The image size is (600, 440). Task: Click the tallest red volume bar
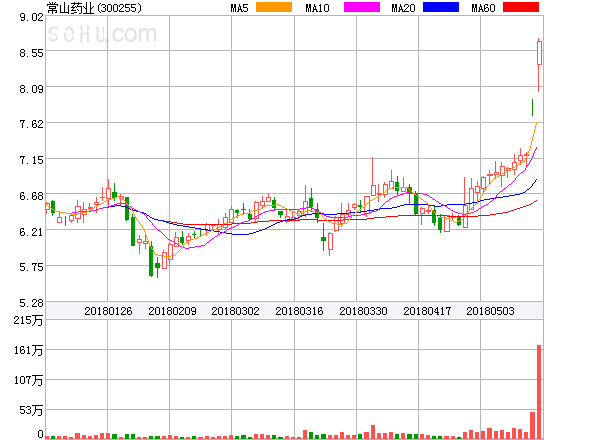539,392
